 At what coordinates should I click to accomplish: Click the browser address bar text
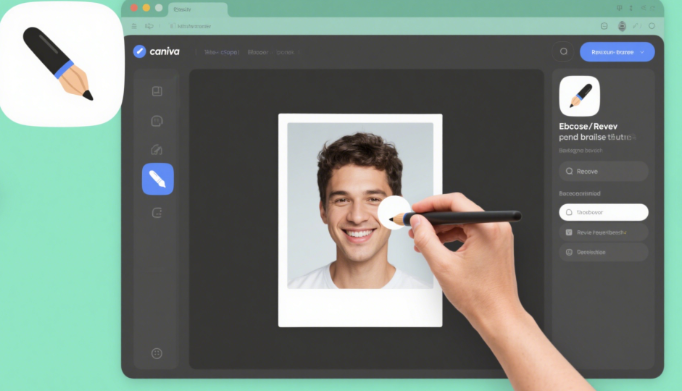point(194,26)
